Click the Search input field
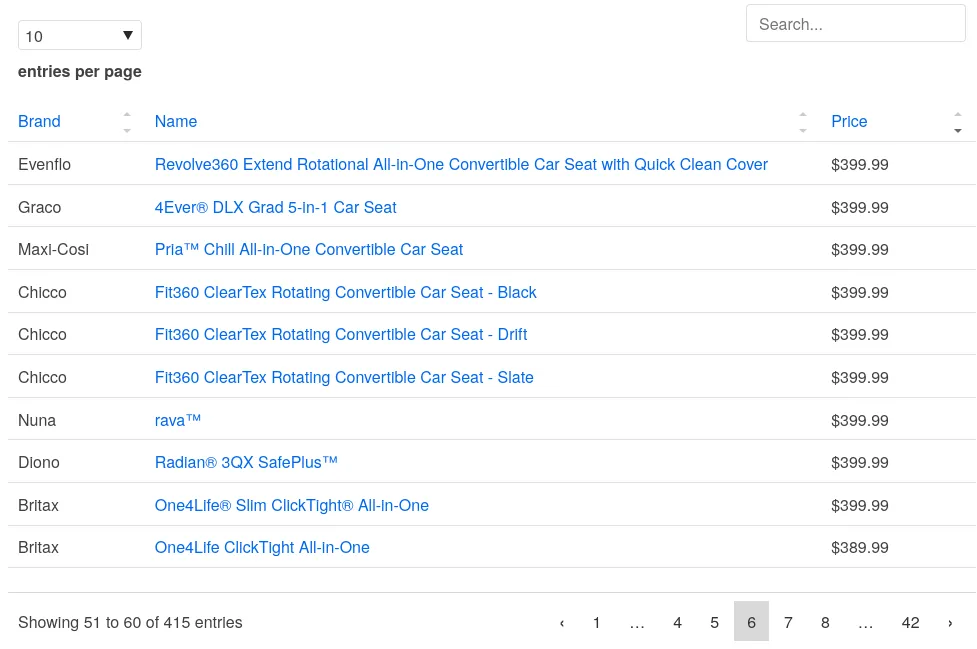 [x=855, y=24]
